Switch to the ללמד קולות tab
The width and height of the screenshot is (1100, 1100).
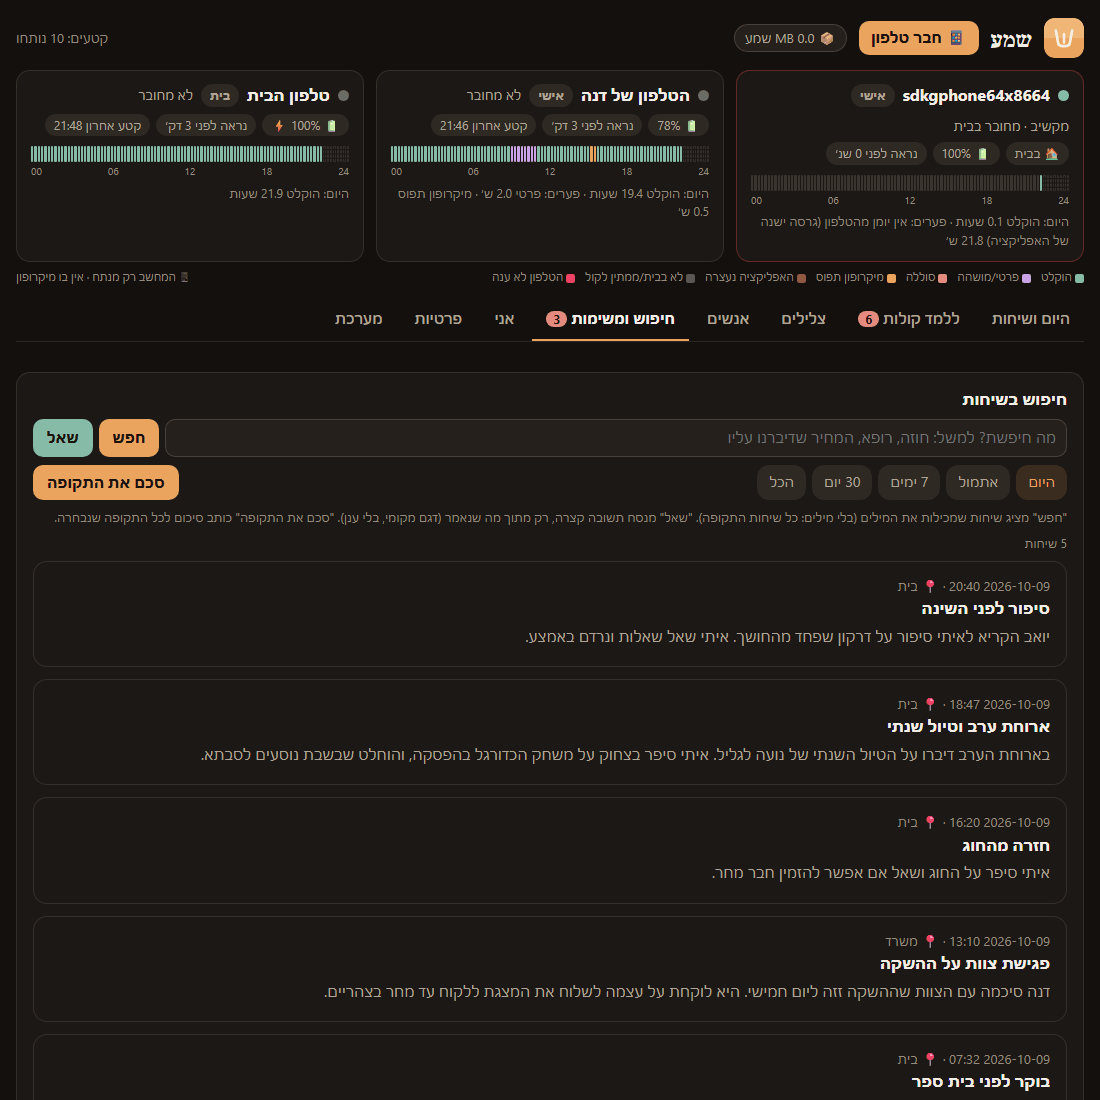tap(908, 319)
